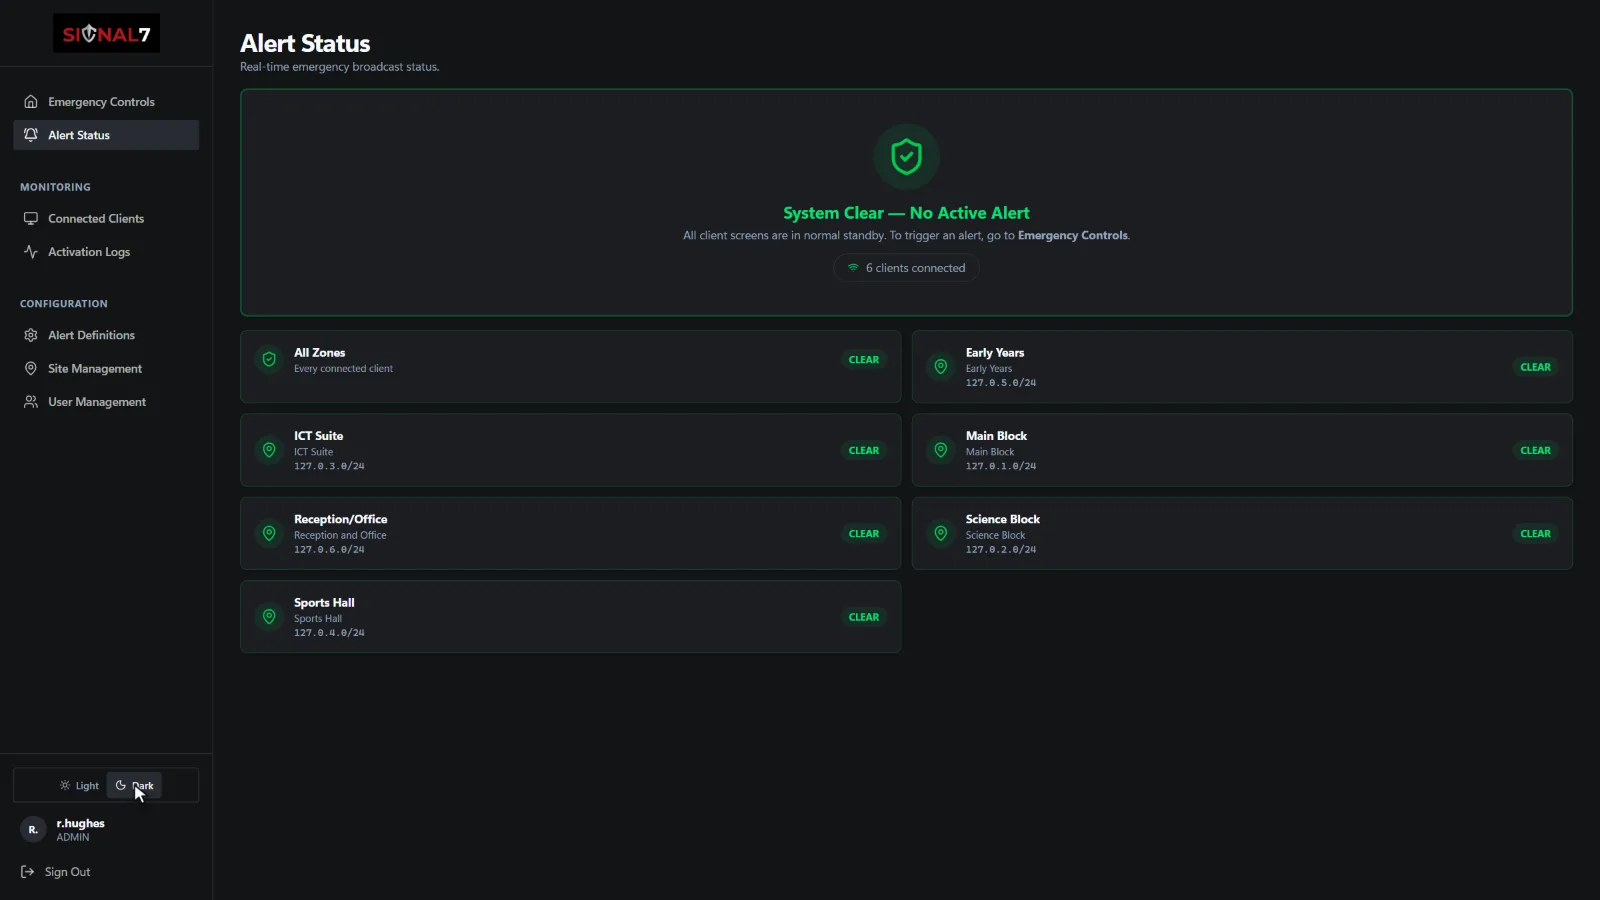Switch to the Light theme
Viewport: 1600px width, 900px height.
(x=79, y=786)
